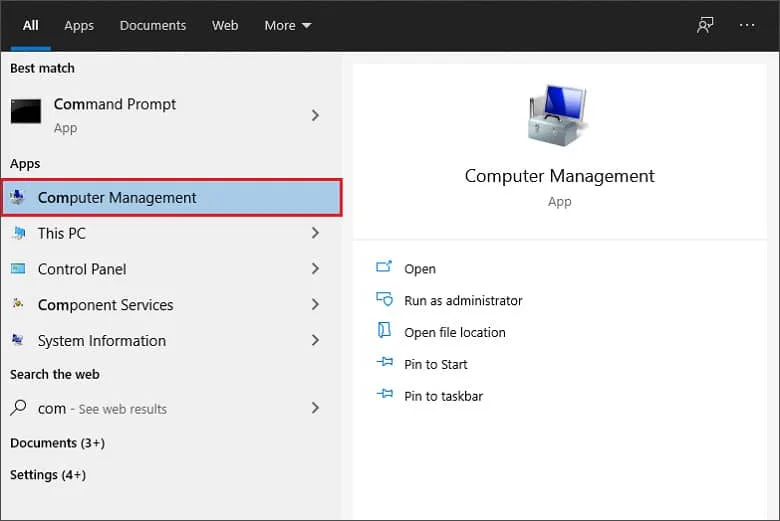Open the feedback person icon
Screen dimensions: 780x521
705,25
